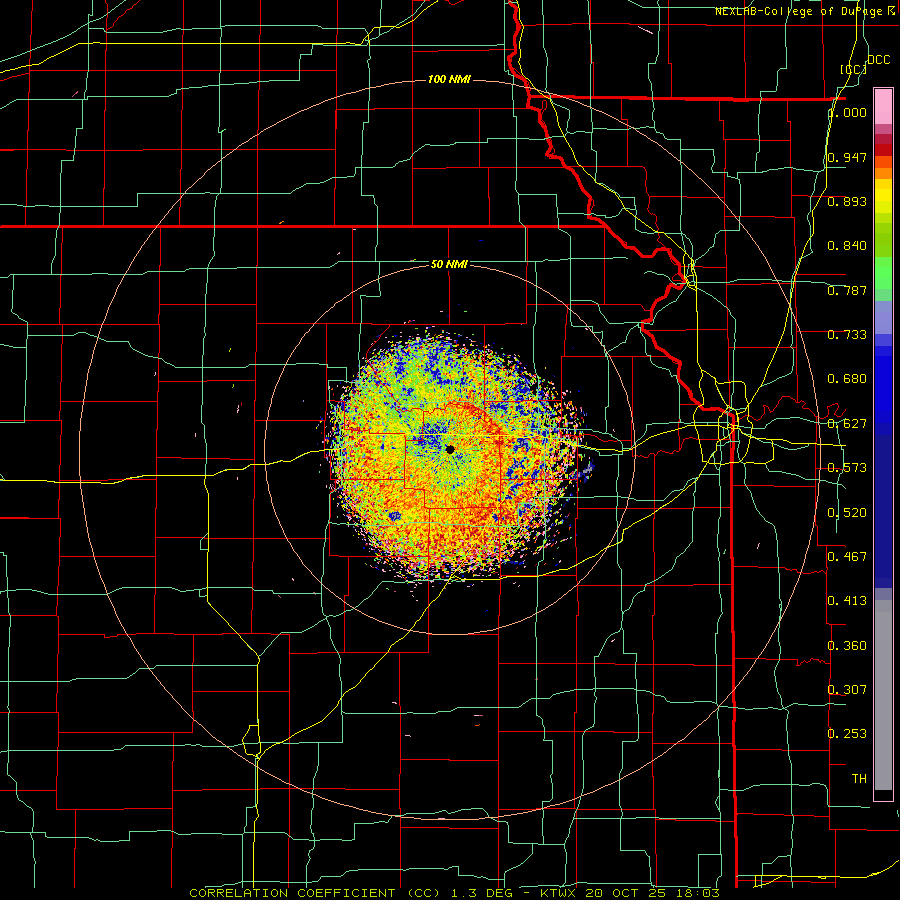Select the 0.947 scale value

coord(847,157)
